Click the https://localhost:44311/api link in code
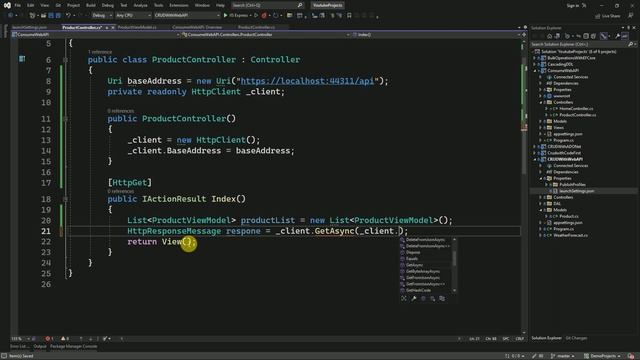The height and width of the screenshot is (360, 640). [307, 81]
